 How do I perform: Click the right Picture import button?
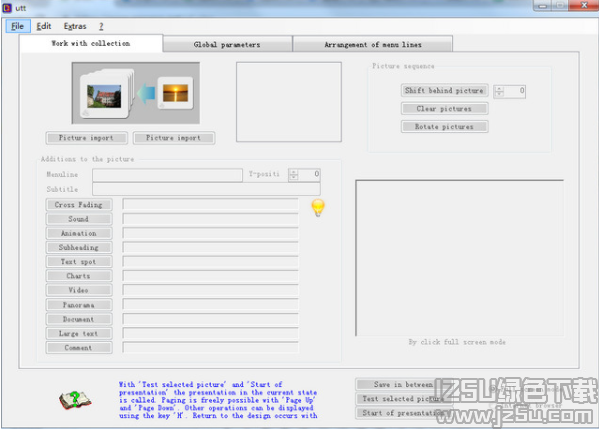174,138
